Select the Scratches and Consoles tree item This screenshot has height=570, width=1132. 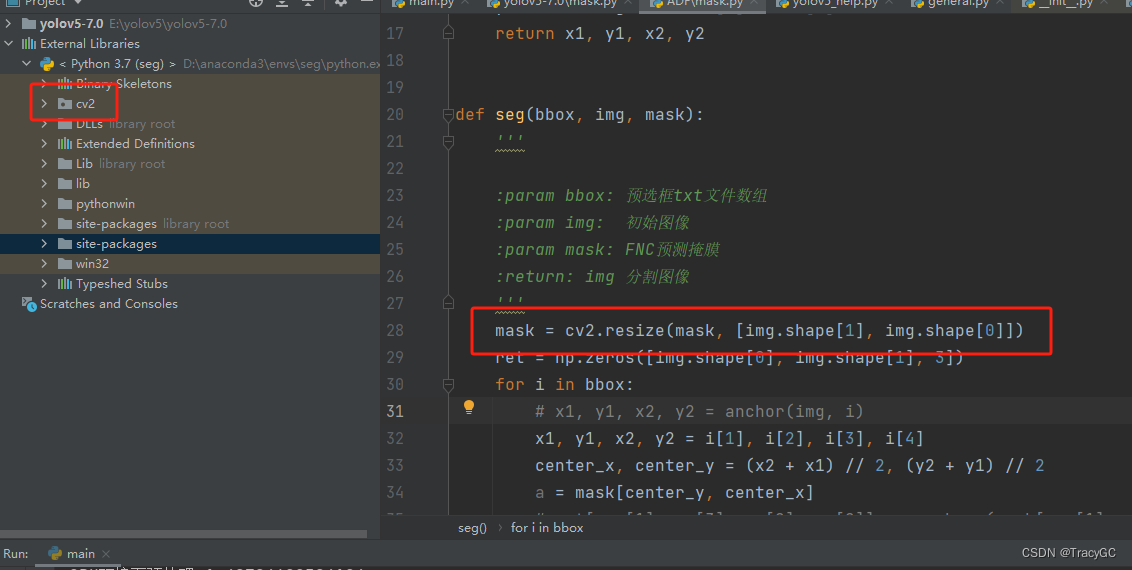click(x=190, y=304)
